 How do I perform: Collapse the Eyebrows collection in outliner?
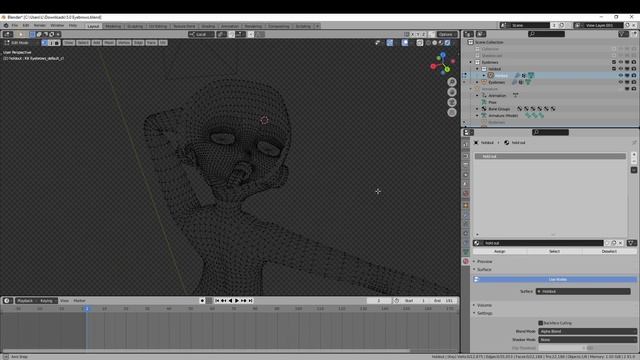471,62
